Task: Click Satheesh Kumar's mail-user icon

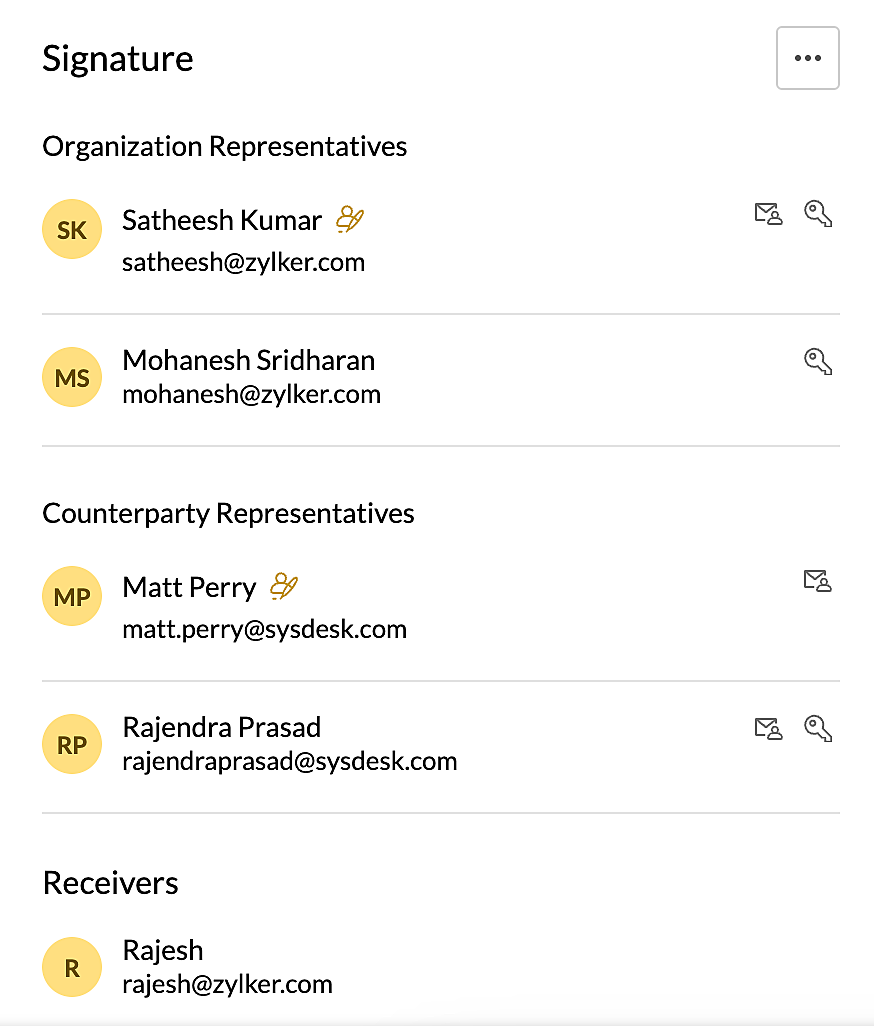Action: point(768,214)
